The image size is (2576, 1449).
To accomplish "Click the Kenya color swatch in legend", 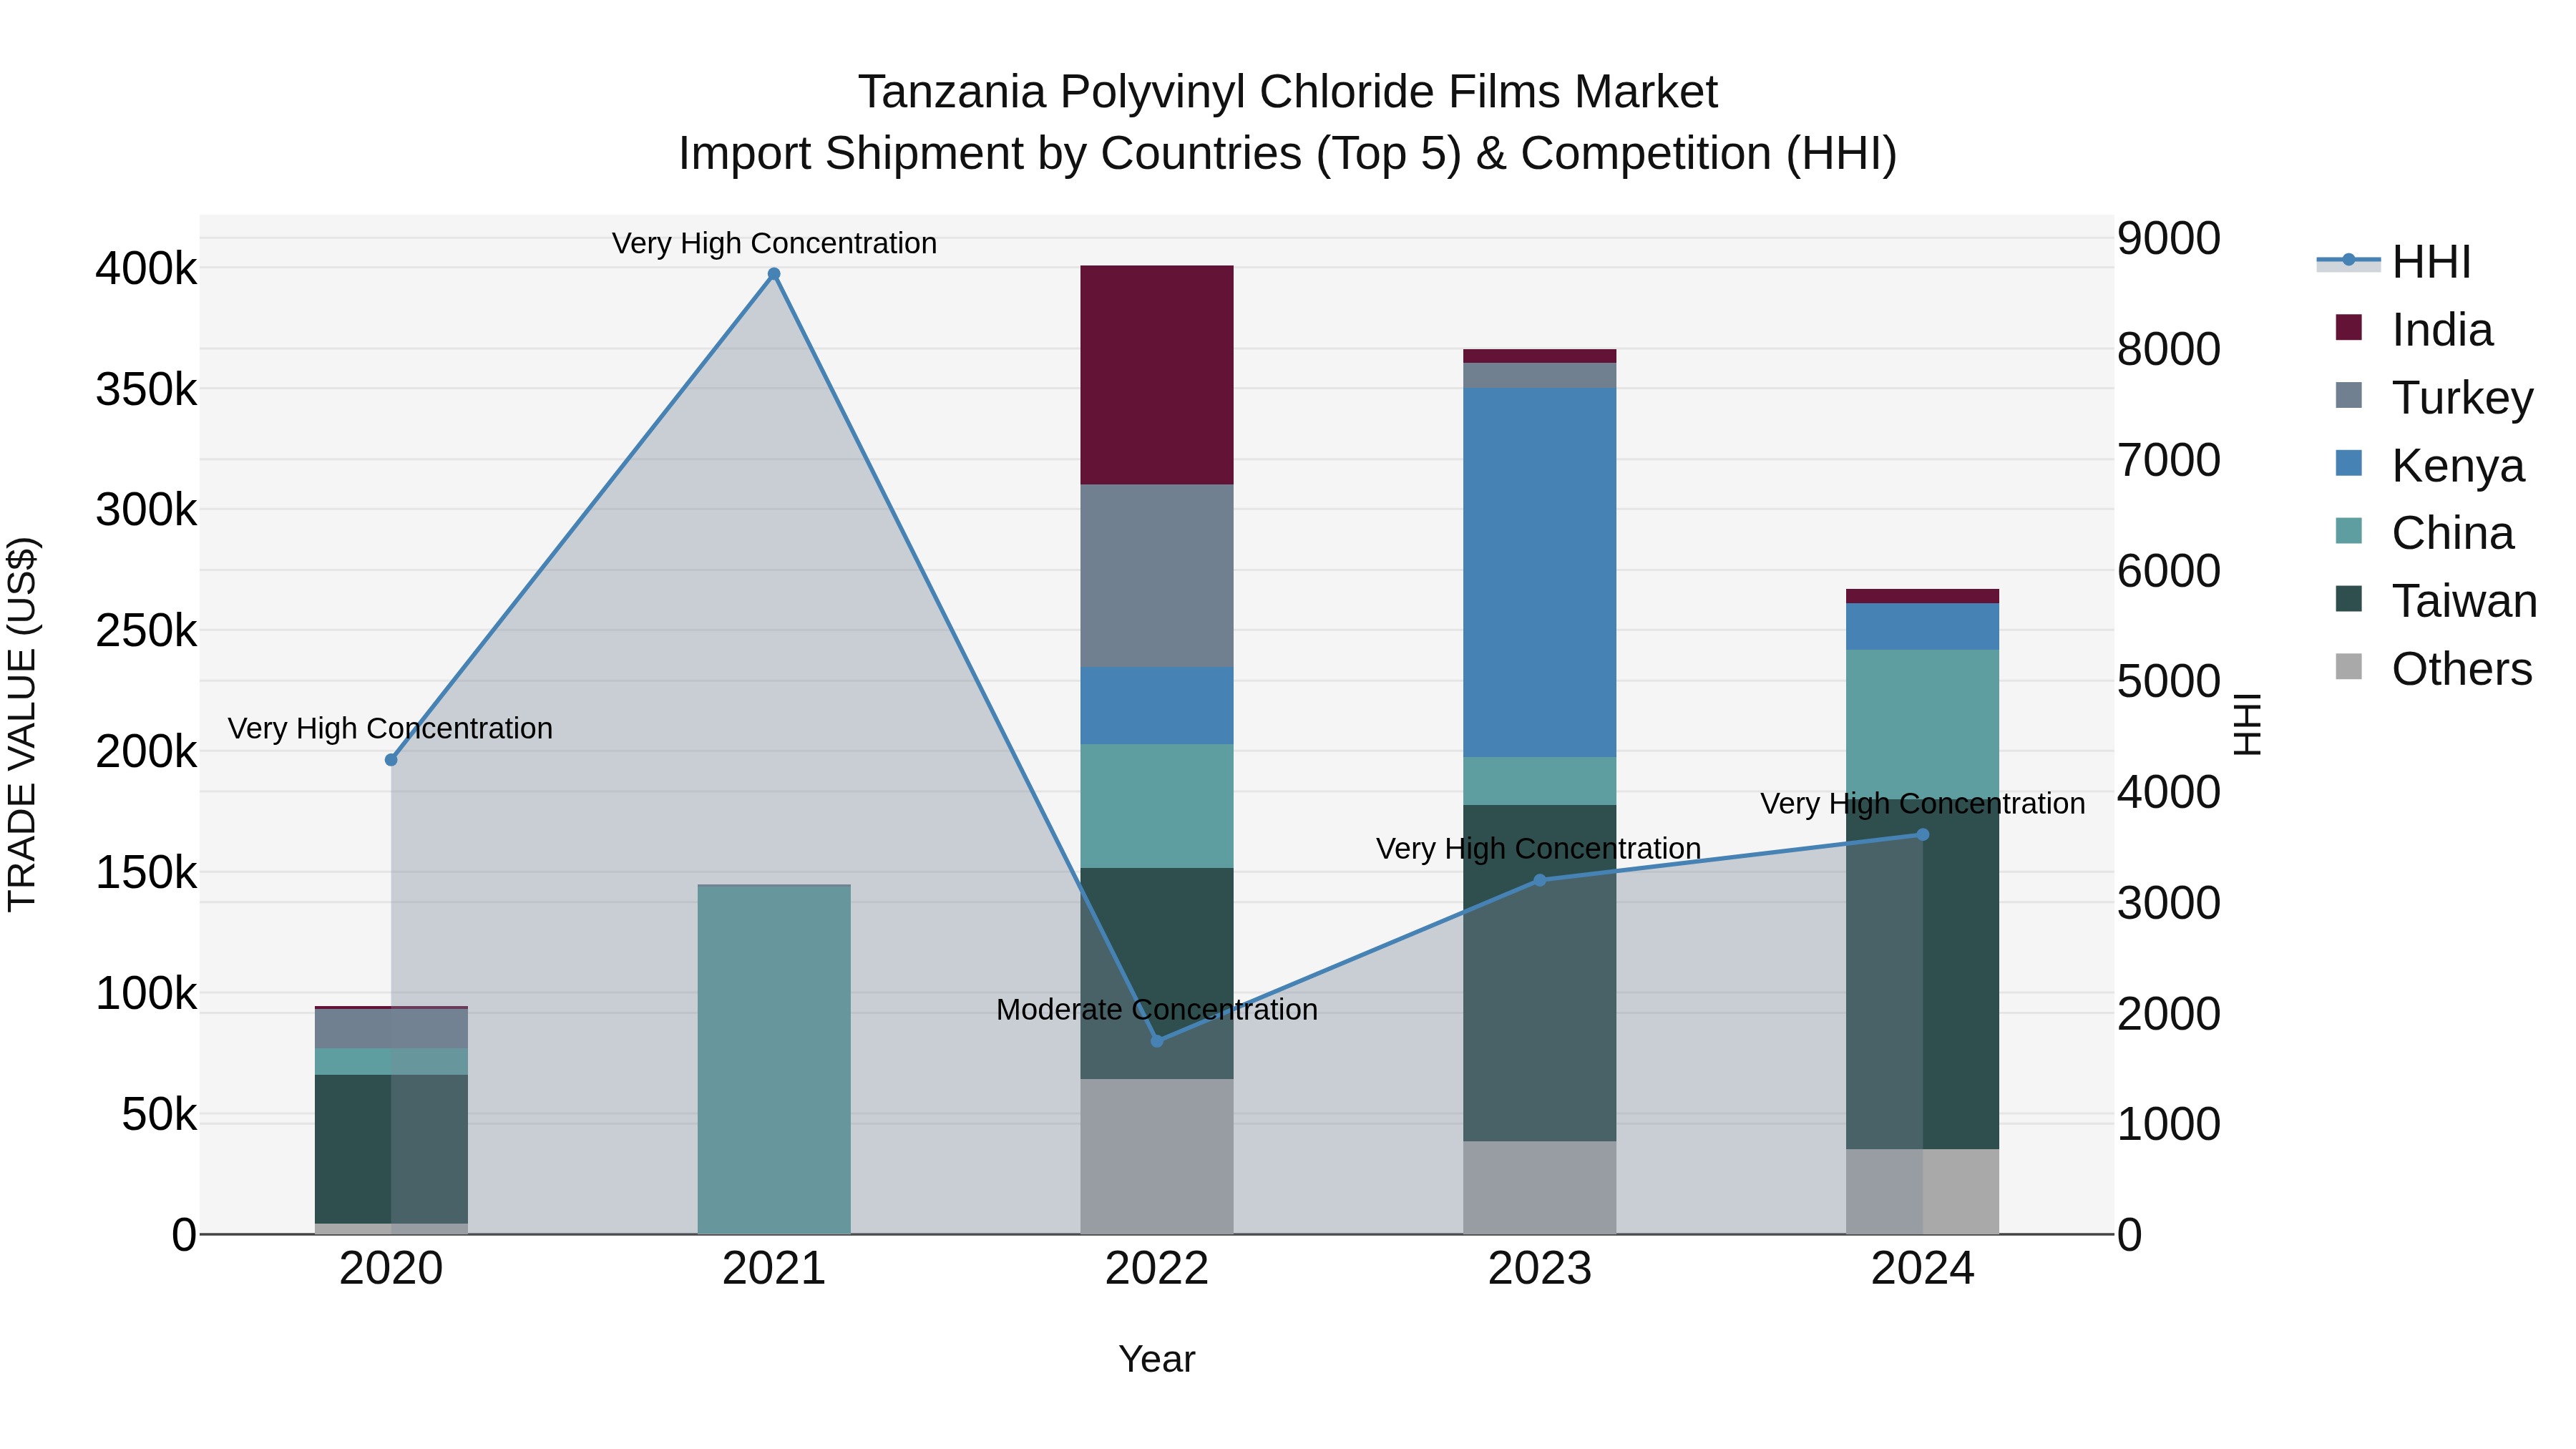I will click(x=2349, y=463).
